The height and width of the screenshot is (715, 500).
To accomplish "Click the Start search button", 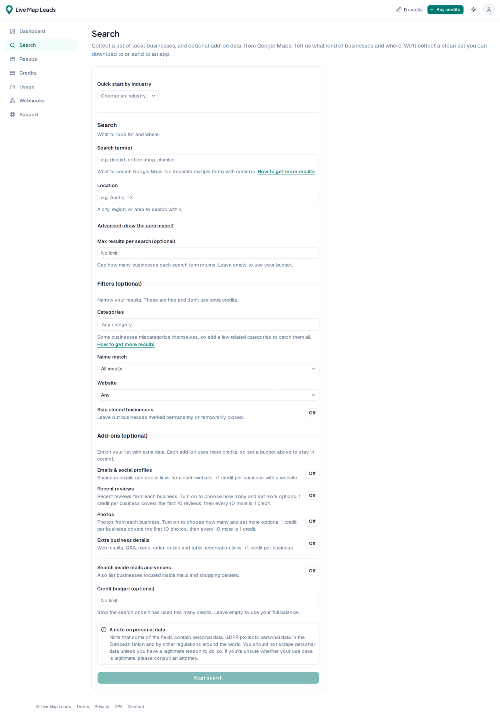I will tap(208, 678).
